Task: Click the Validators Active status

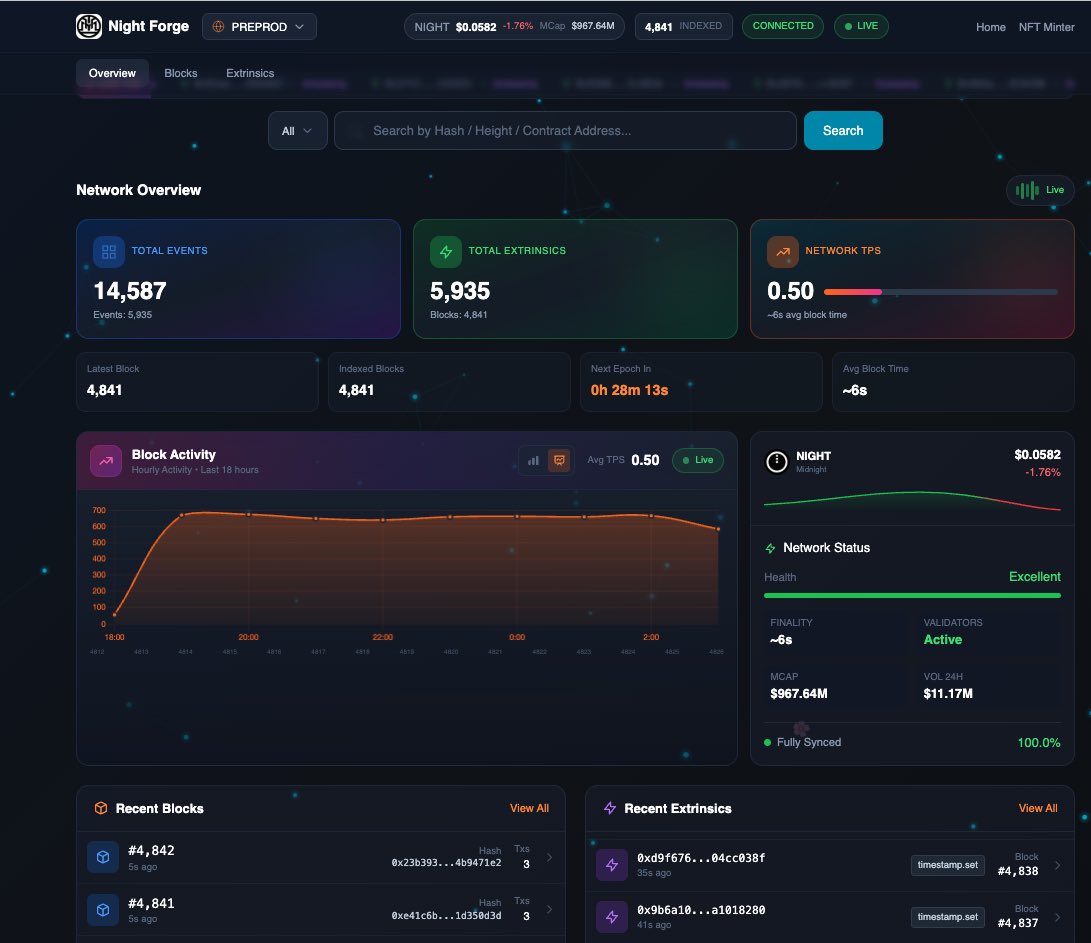Action: 943,640
